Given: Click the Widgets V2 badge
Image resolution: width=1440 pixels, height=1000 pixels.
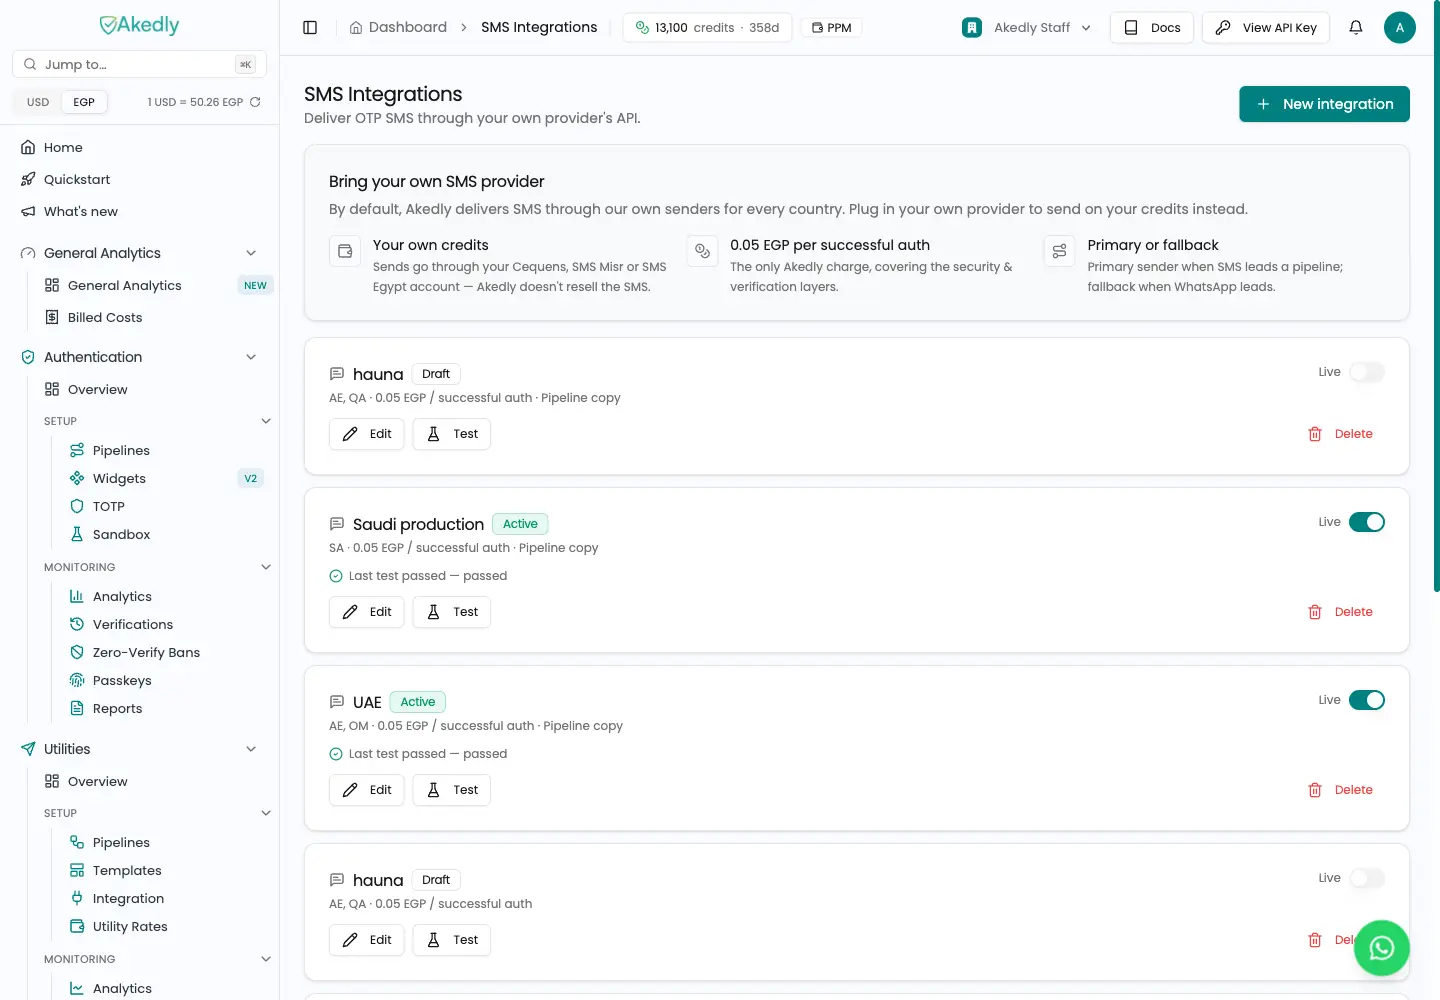Looking at the screenshot, I should click(250, 478).
